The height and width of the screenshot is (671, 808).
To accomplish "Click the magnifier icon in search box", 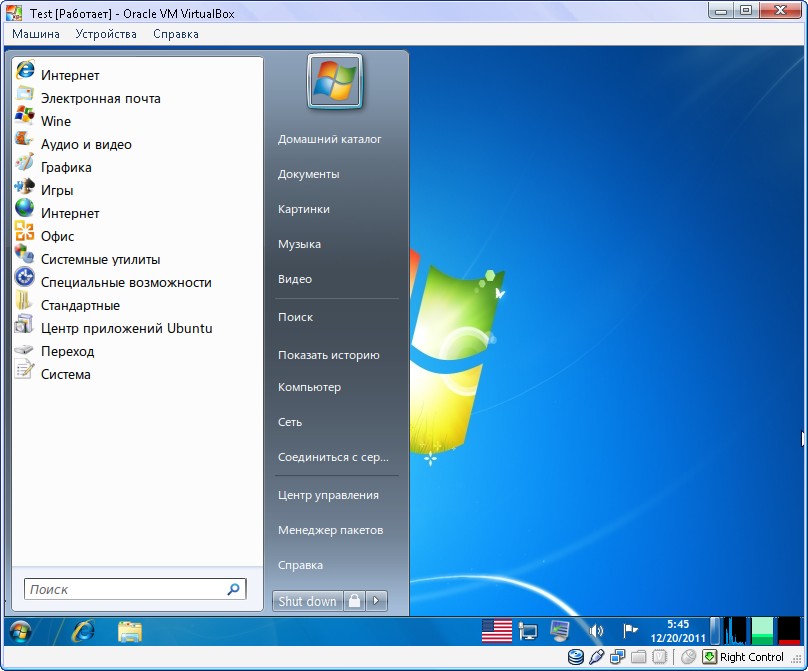I will (x=233, y=589).
